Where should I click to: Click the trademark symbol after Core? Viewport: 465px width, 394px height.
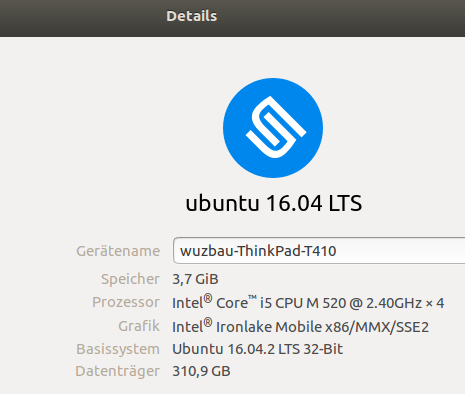tap(252, 297)
